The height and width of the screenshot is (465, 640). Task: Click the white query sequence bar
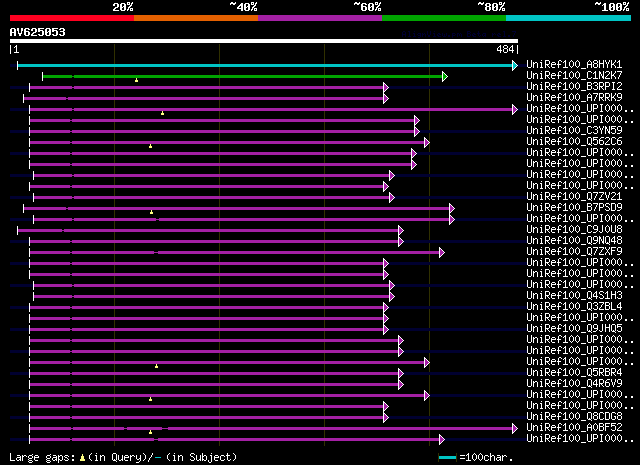click(264, 41)
